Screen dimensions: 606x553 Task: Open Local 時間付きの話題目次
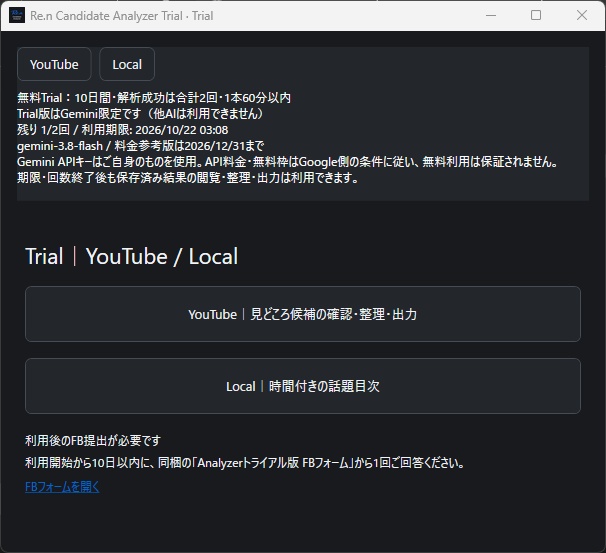pos(303,386)
